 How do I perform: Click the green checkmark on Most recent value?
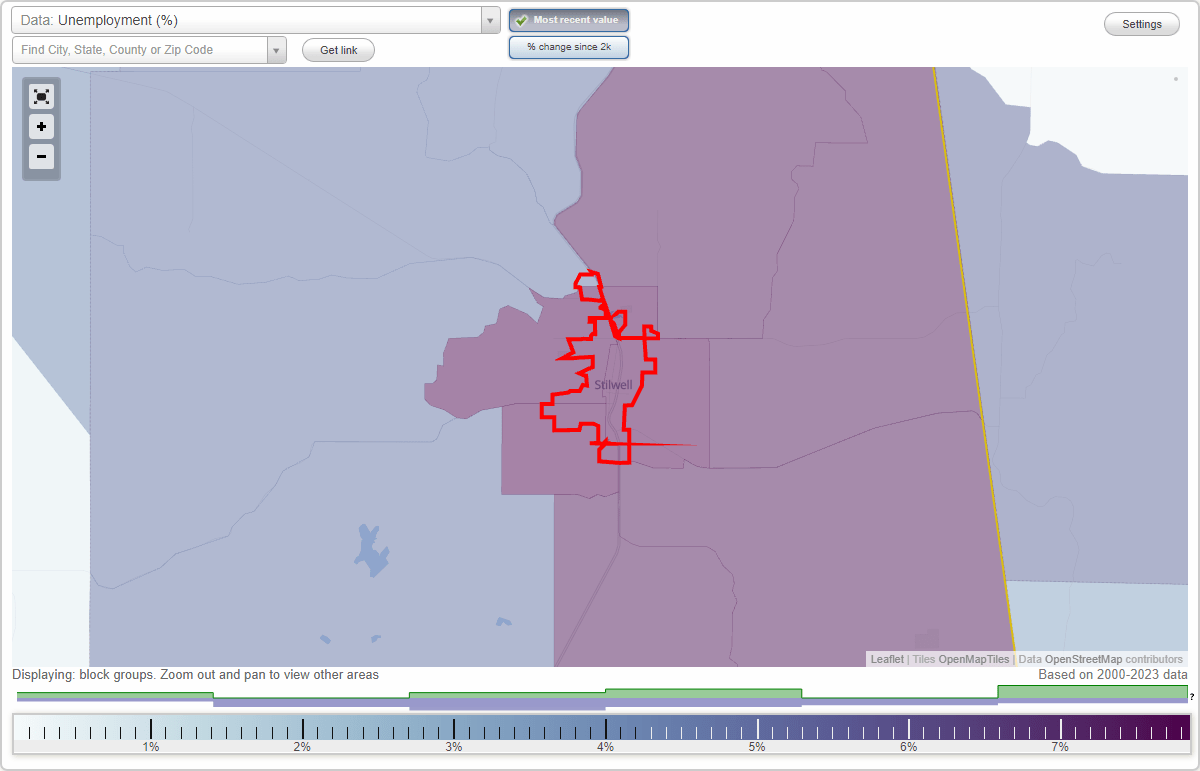point(521,20)
